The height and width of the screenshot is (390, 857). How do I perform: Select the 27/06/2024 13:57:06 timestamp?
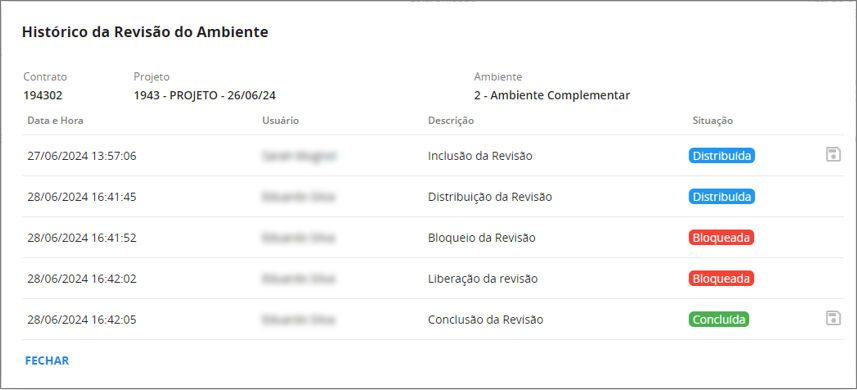[82, 156]
